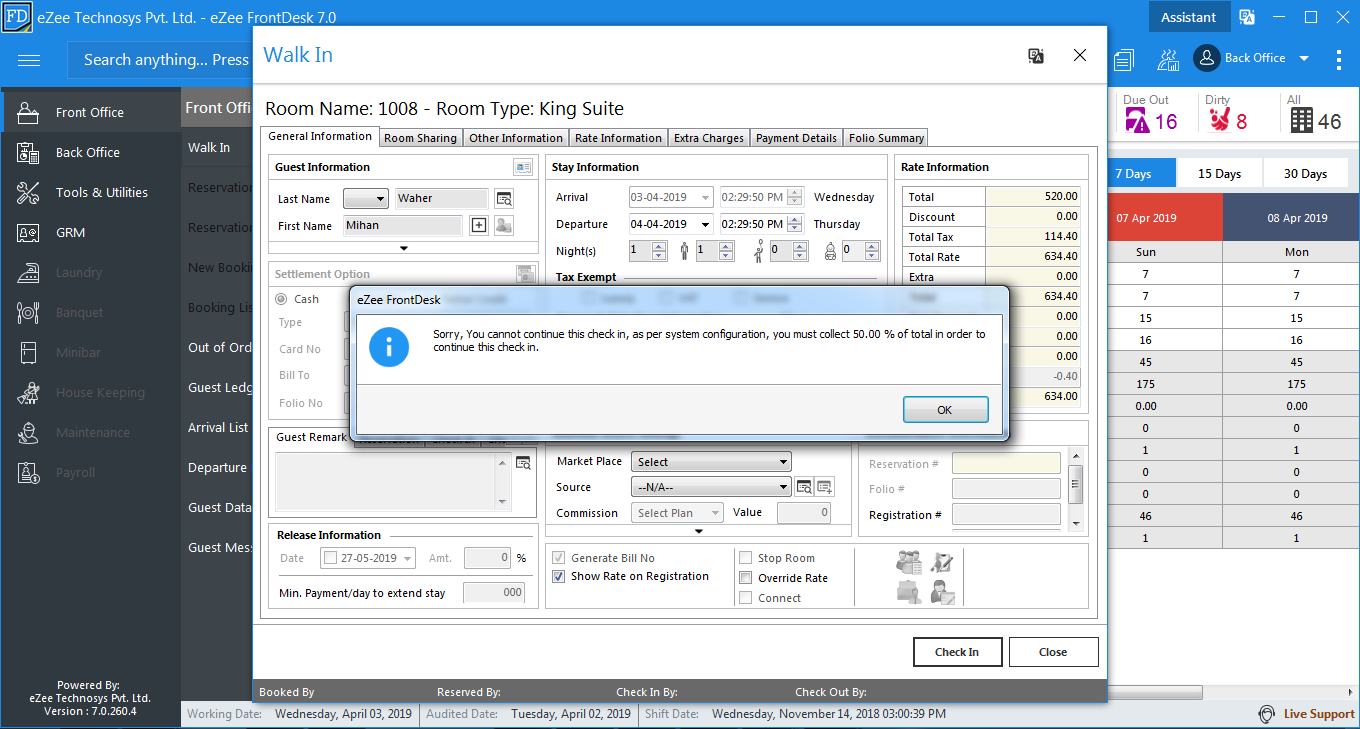Open the Commission Select Plan dropdown
1360x729 pixels.
tap(678, 513)
